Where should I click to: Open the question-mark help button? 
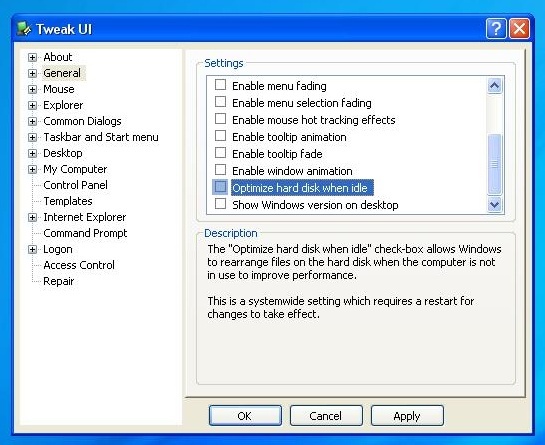click(496, 29)
